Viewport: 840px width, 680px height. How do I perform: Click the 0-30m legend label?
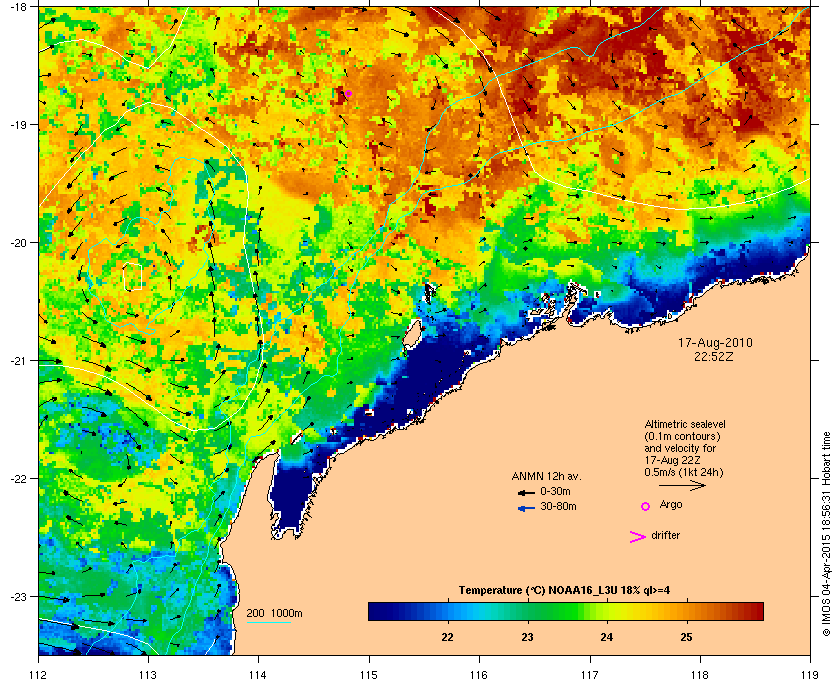(x=555, y=491)
